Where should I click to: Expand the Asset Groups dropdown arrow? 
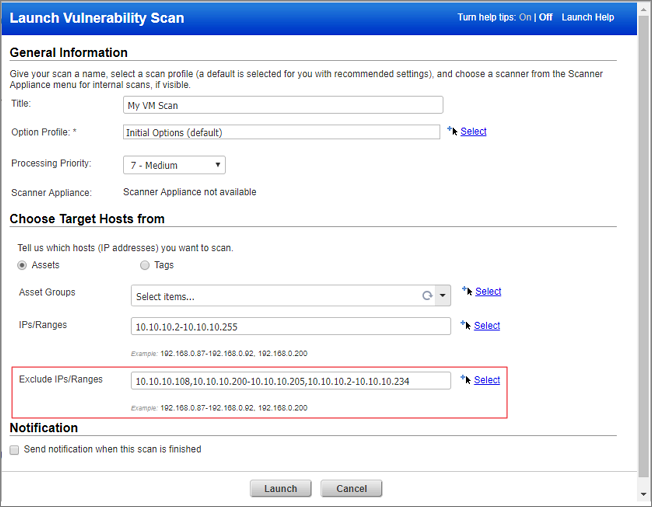coord(442,296)
